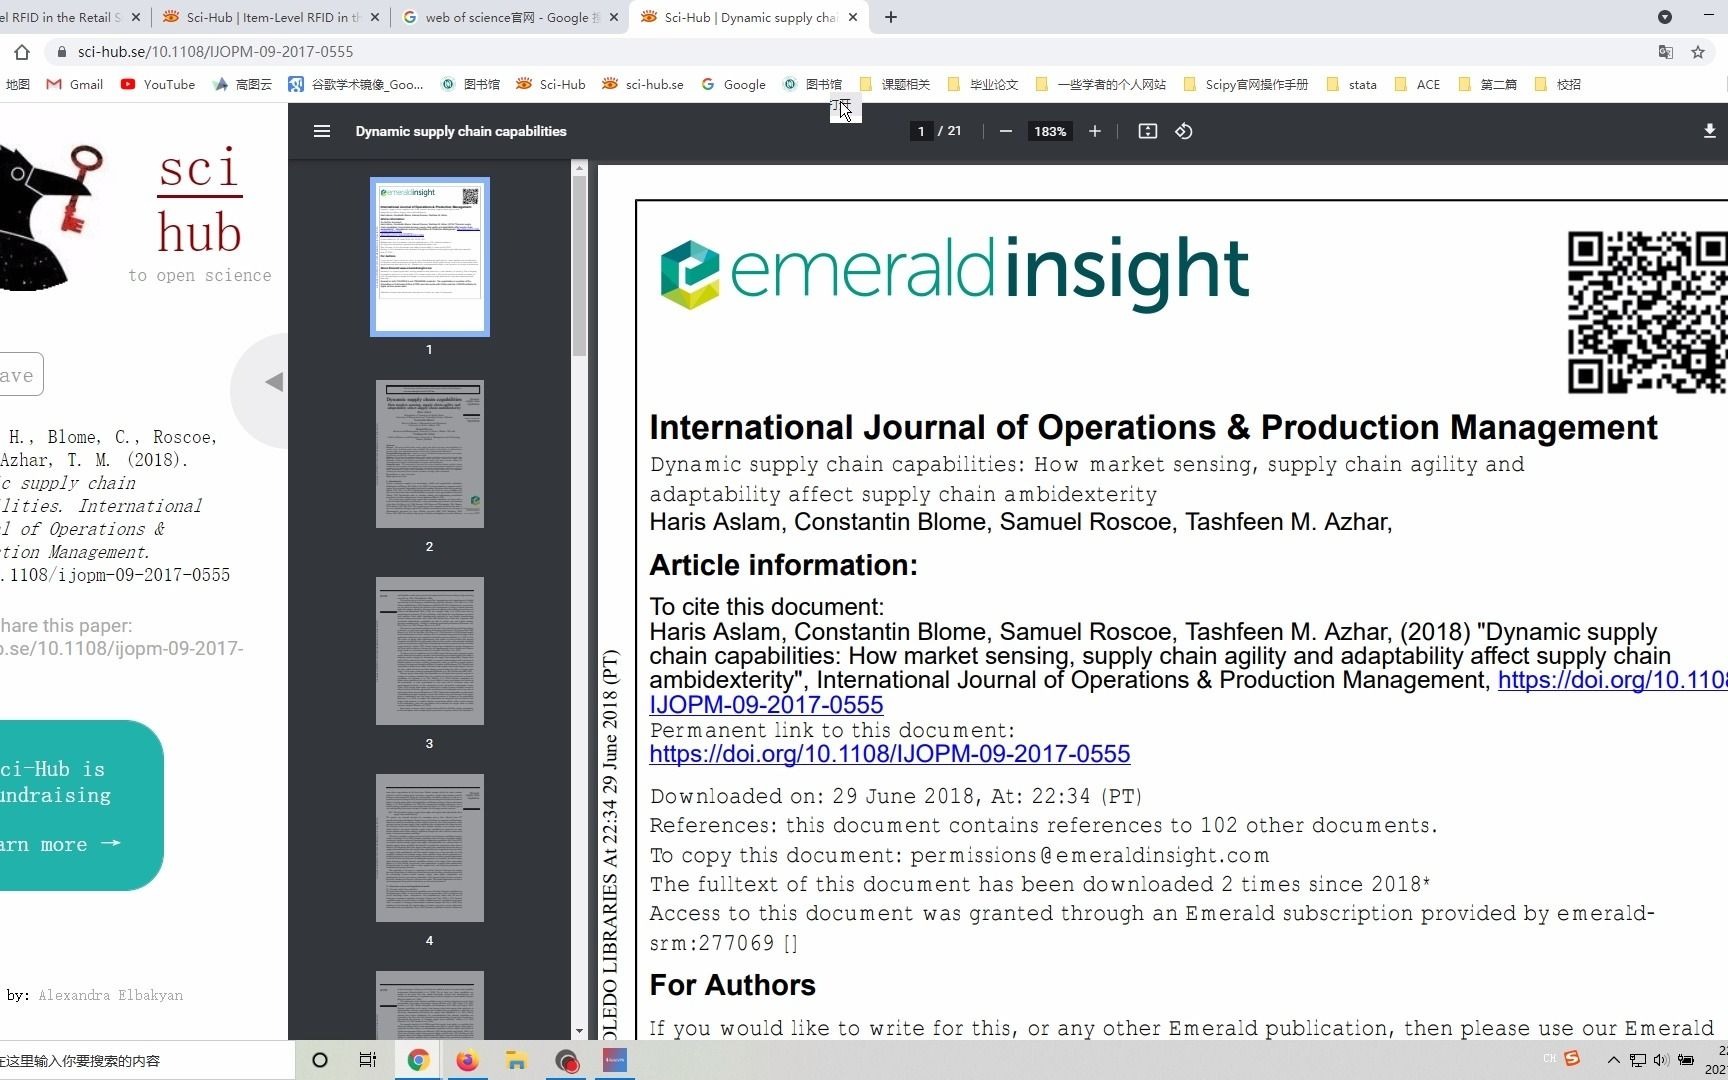Download the PDF document

[1709, 131]
